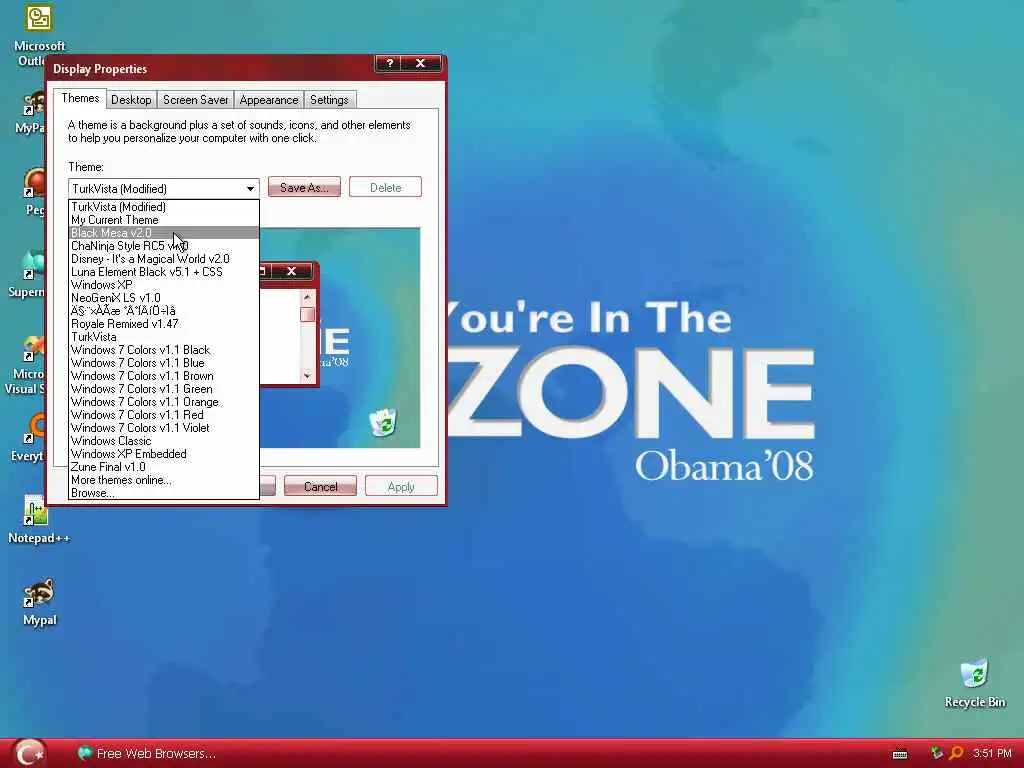This screenshot has width=1024, height=768.
Task: Select Windows 7 Colors v1.1 Black
Action: (164, 350)
